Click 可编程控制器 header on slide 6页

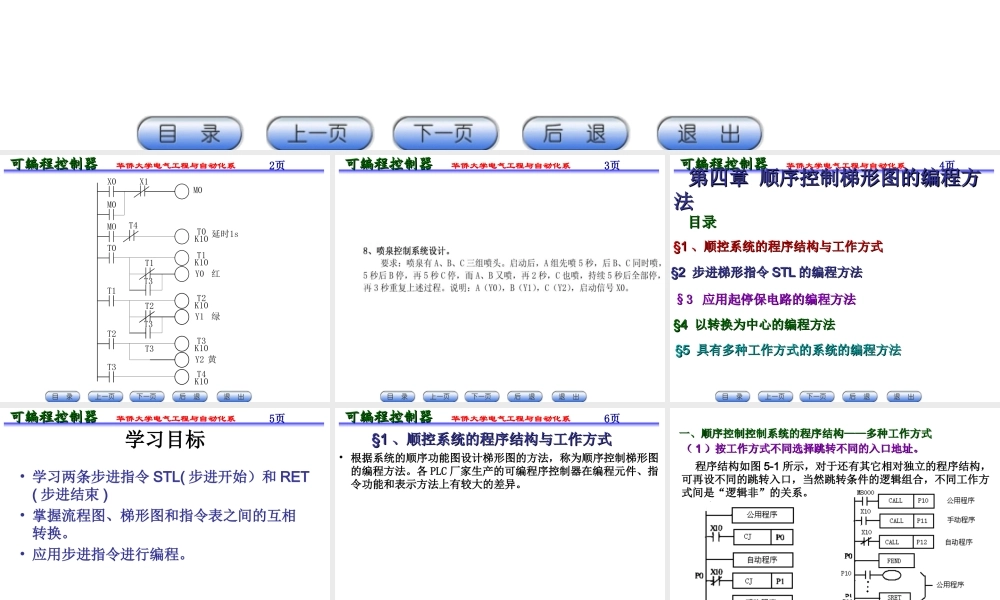click(x=389, y=417)
